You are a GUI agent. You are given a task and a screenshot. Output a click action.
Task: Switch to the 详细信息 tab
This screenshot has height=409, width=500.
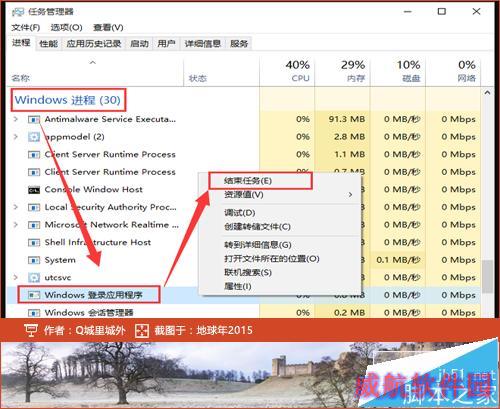(203, 44)
